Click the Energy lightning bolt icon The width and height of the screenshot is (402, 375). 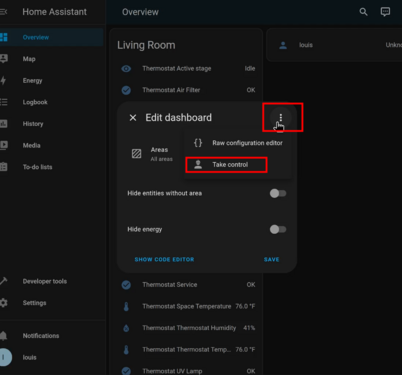pyautogui.click(x=3, y=80)
